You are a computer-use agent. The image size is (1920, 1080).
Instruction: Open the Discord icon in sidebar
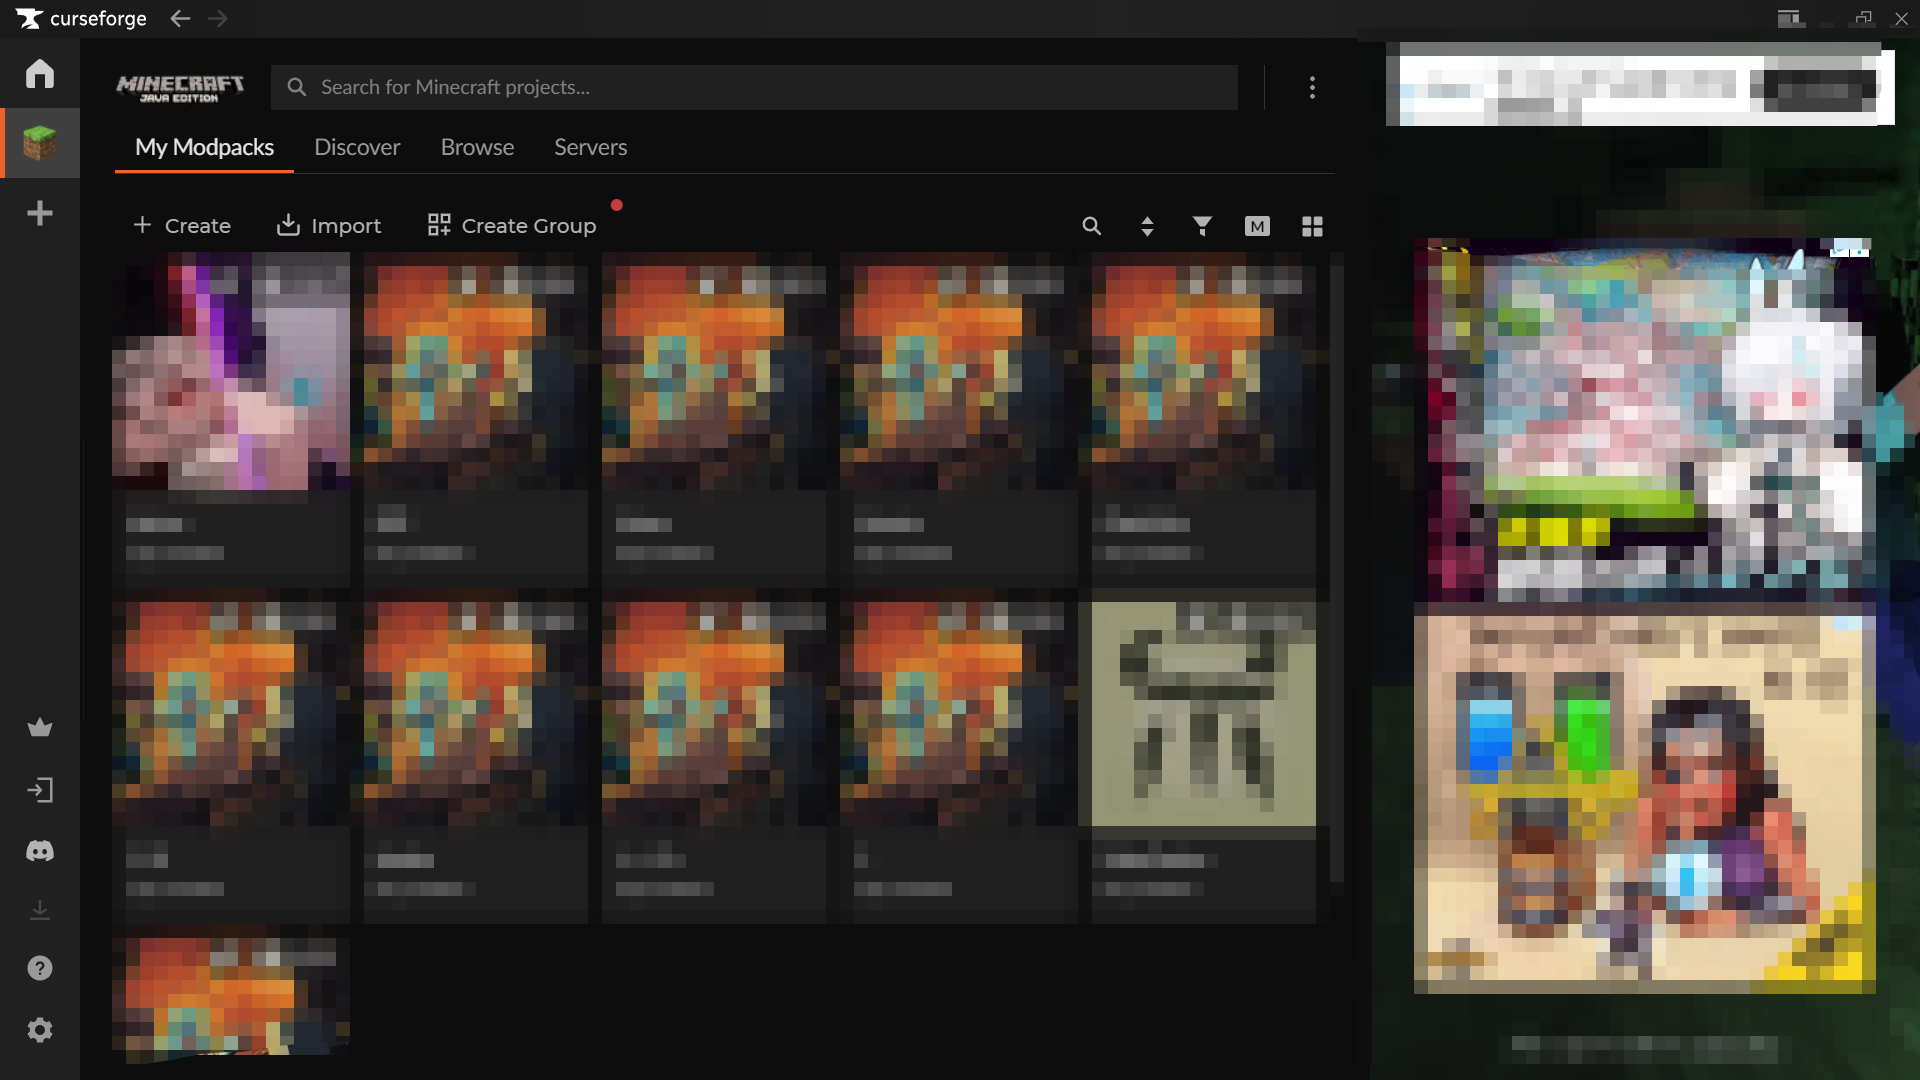click(40, 851)
